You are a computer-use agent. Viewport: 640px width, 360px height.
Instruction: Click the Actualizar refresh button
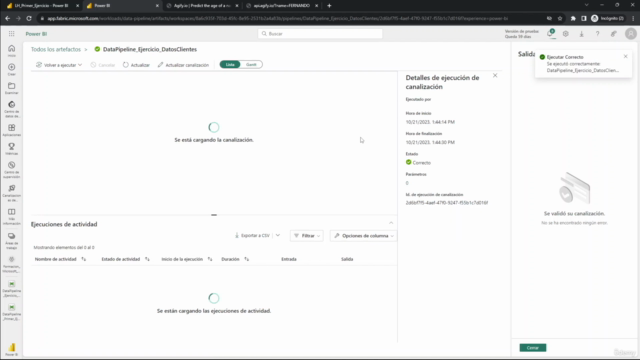coord(136,65)
